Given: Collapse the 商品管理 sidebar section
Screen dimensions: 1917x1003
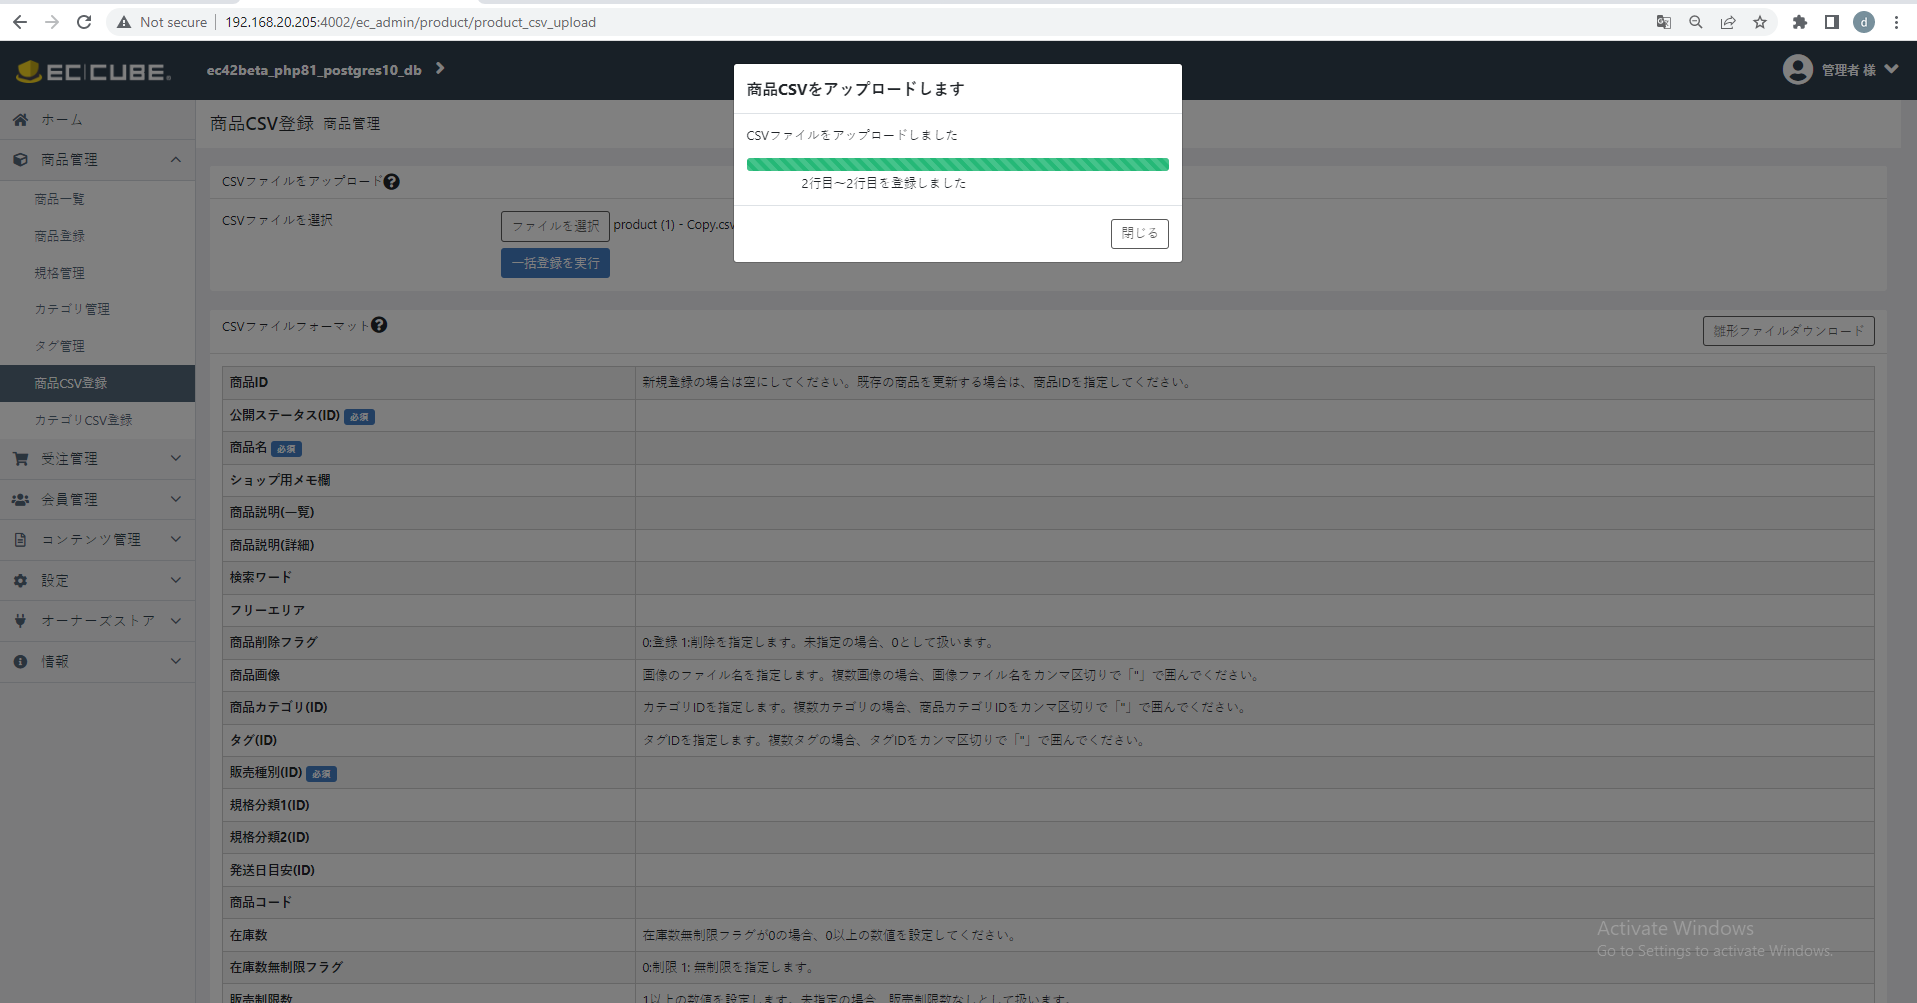Looking at the screenshot, I should (176, 159).
